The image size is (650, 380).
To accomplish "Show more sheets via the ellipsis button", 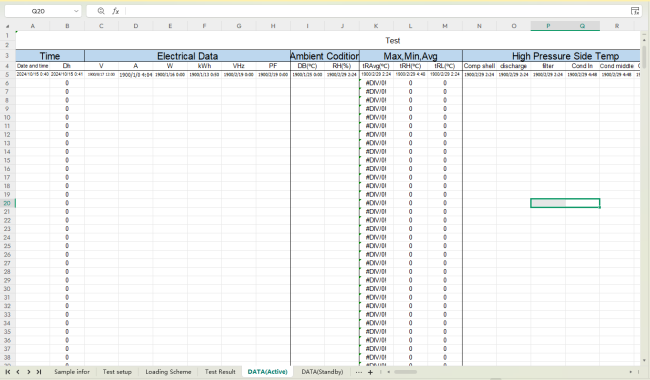I will pyautogui.click(x=359, y=372).
